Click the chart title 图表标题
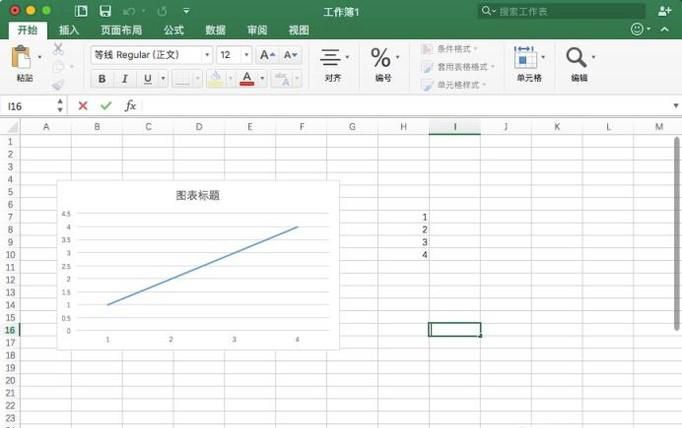 coord(197,195)
